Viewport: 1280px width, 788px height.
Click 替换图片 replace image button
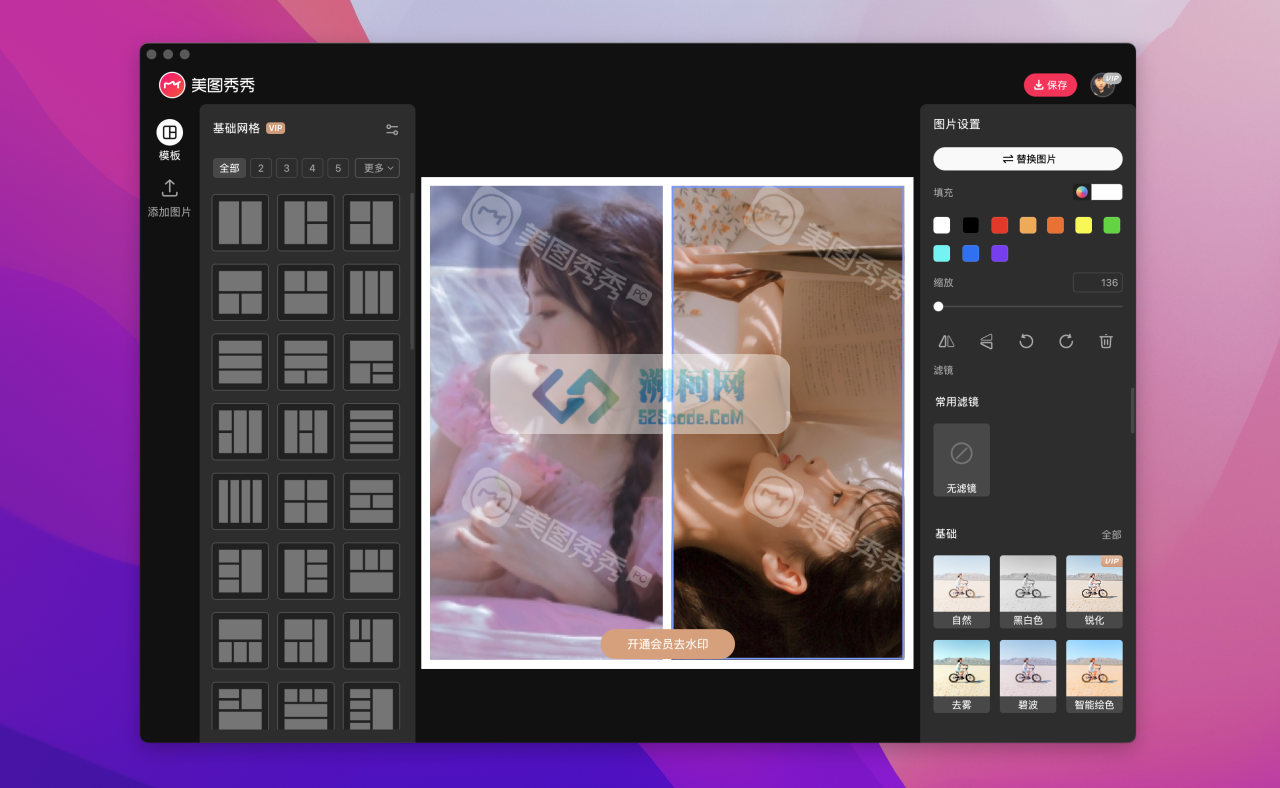pyautogui.click(x=1028, y=159)
